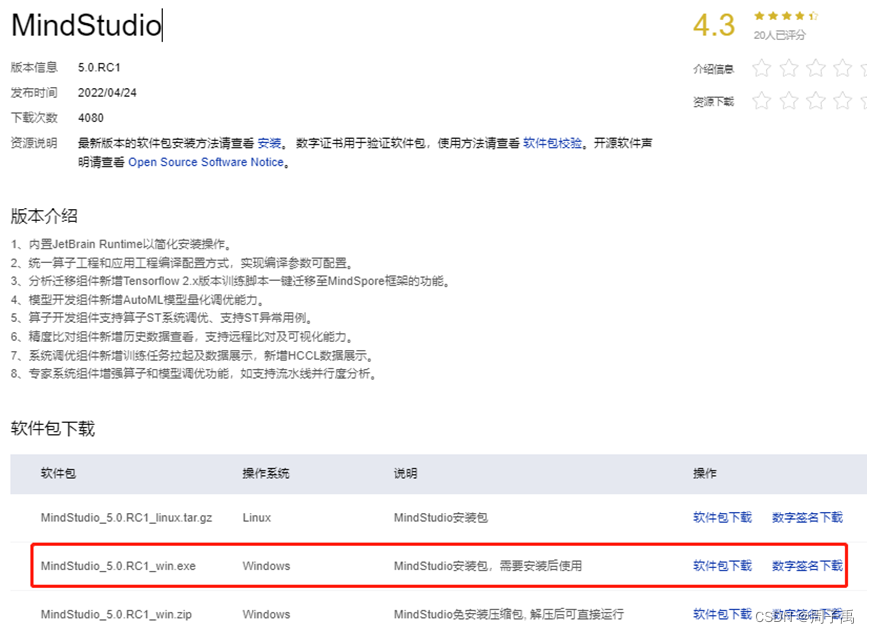Viewport: 869px width, 633px height.
Task: Open the Open Source Software Notice
Action: (205, 161)
